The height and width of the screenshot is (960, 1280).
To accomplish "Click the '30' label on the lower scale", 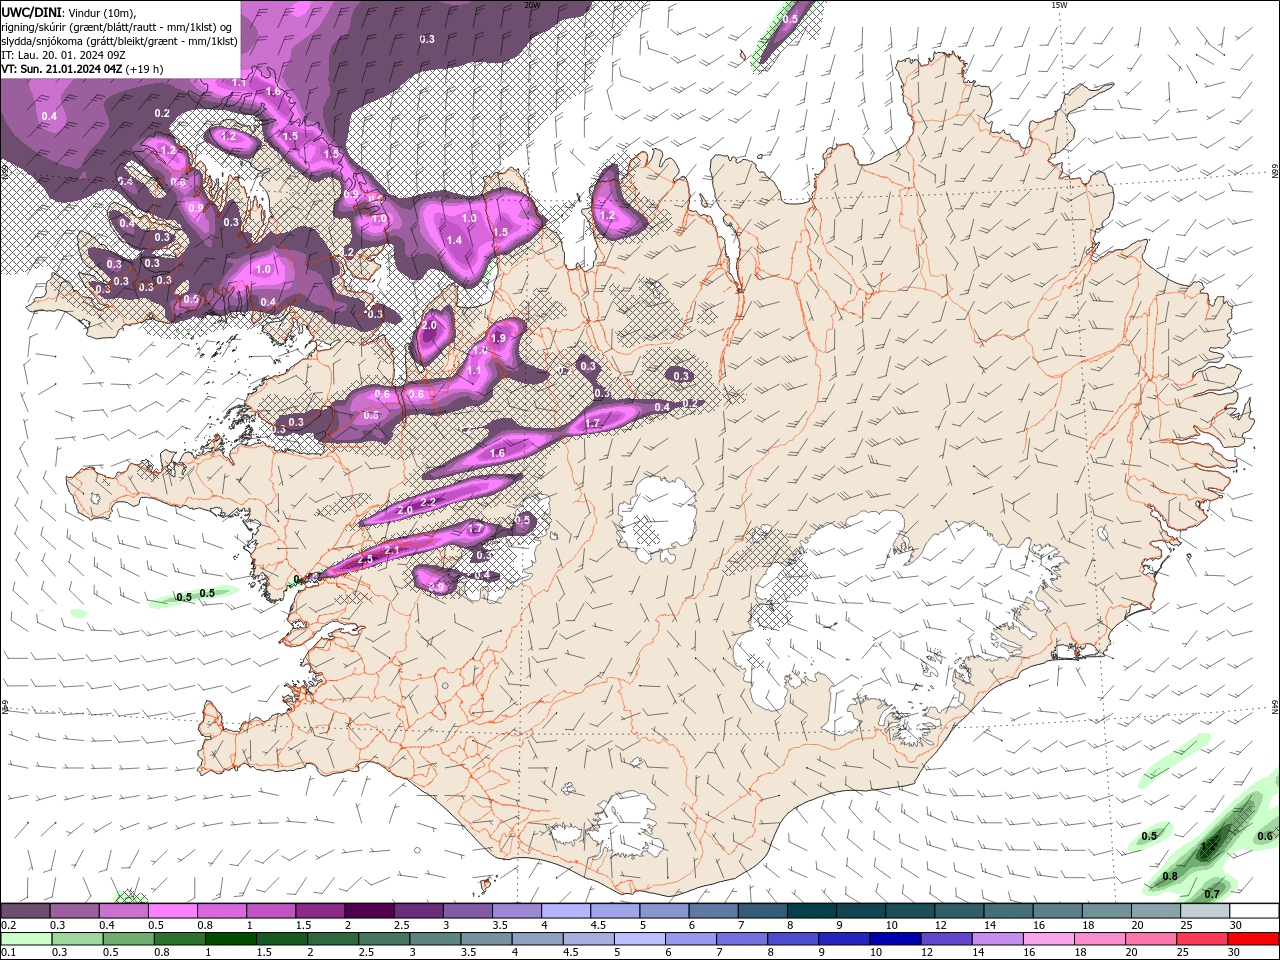I will [x=1234, y=953].
